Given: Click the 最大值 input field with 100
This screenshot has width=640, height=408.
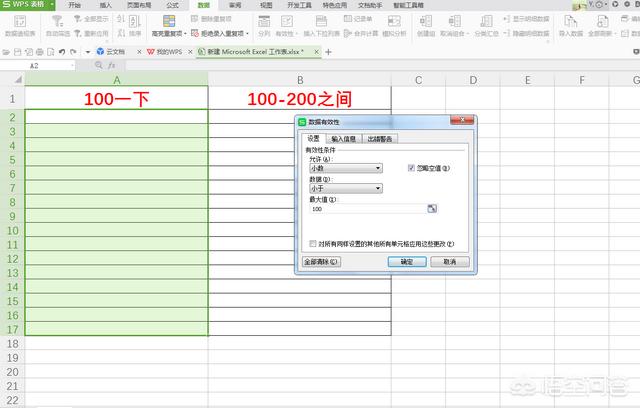Looking at the screenshot, I should (x=368, y=208).
